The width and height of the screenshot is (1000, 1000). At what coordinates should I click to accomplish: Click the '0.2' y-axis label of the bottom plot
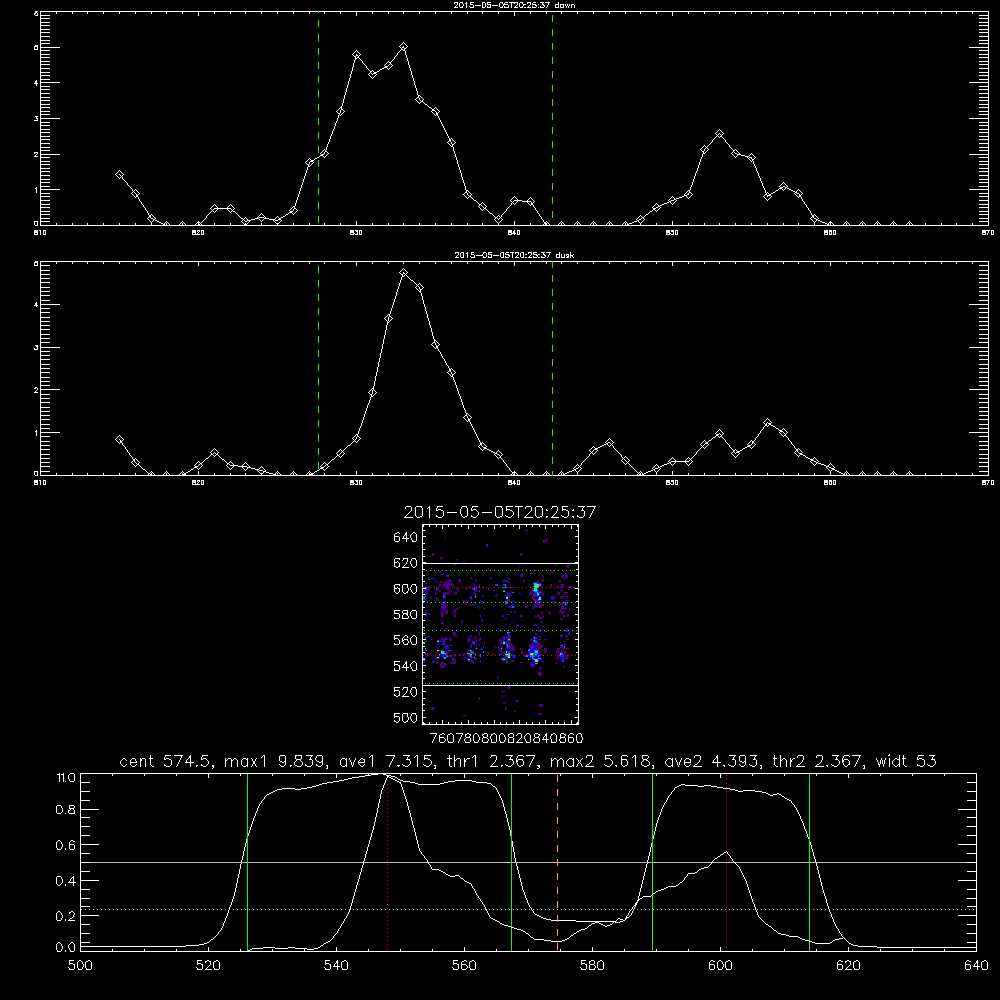66,916
